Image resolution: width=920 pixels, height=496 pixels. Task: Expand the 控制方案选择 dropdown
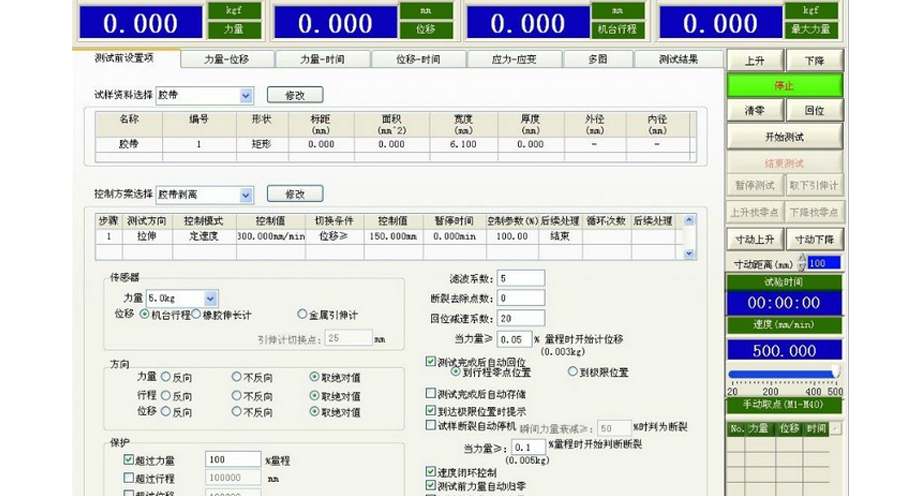pyautogui.click(x=246, y=194)
